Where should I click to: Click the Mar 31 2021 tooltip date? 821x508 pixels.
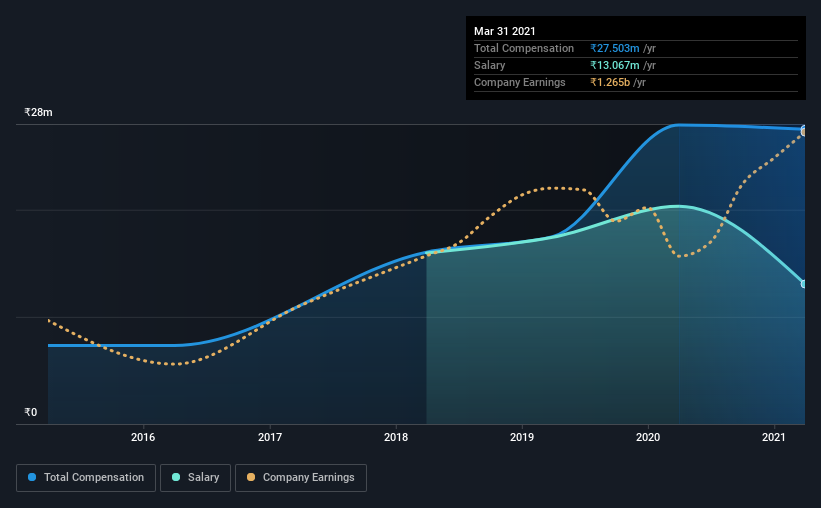(505, 31)
